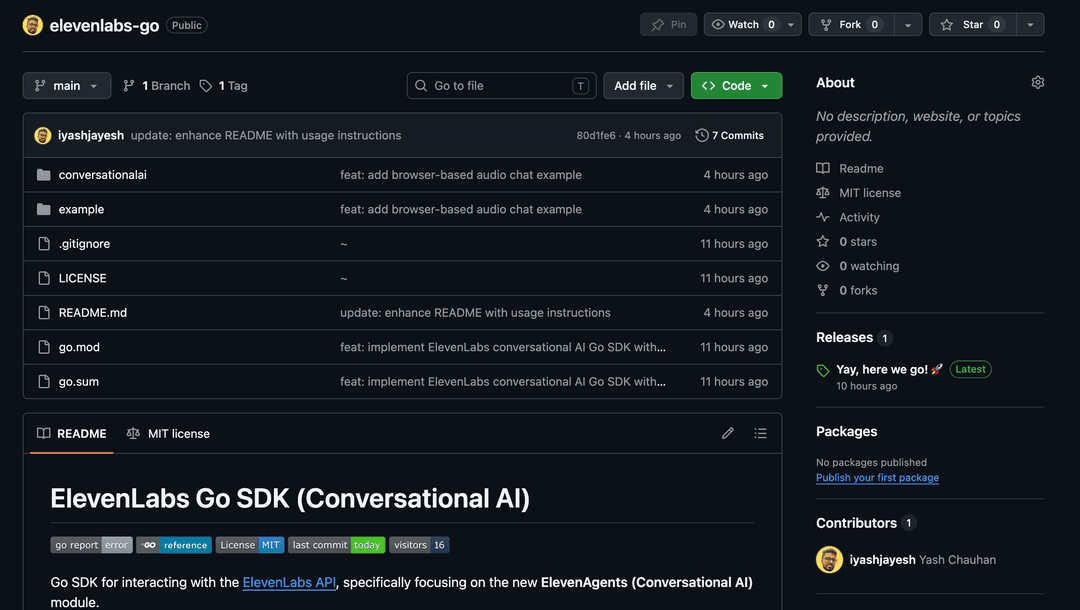
Task: Open About section settings via gear icon
Action: tap(1037, 82)
